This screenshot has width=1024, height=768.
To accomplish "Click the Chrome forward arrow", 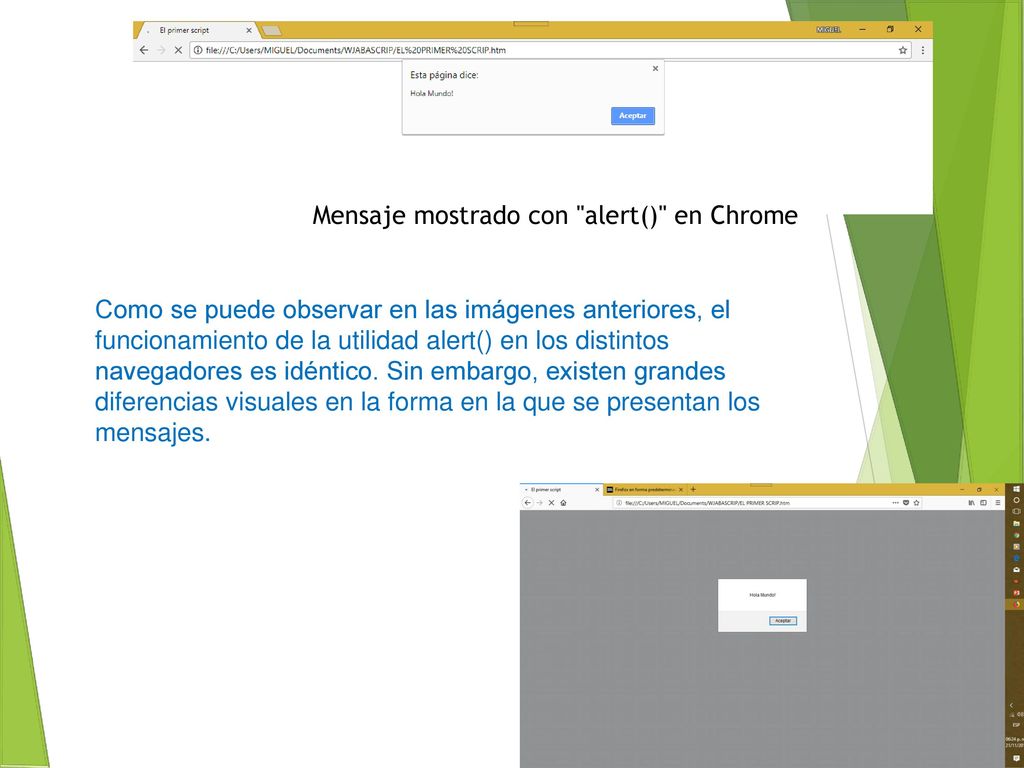I will point(161,50).
